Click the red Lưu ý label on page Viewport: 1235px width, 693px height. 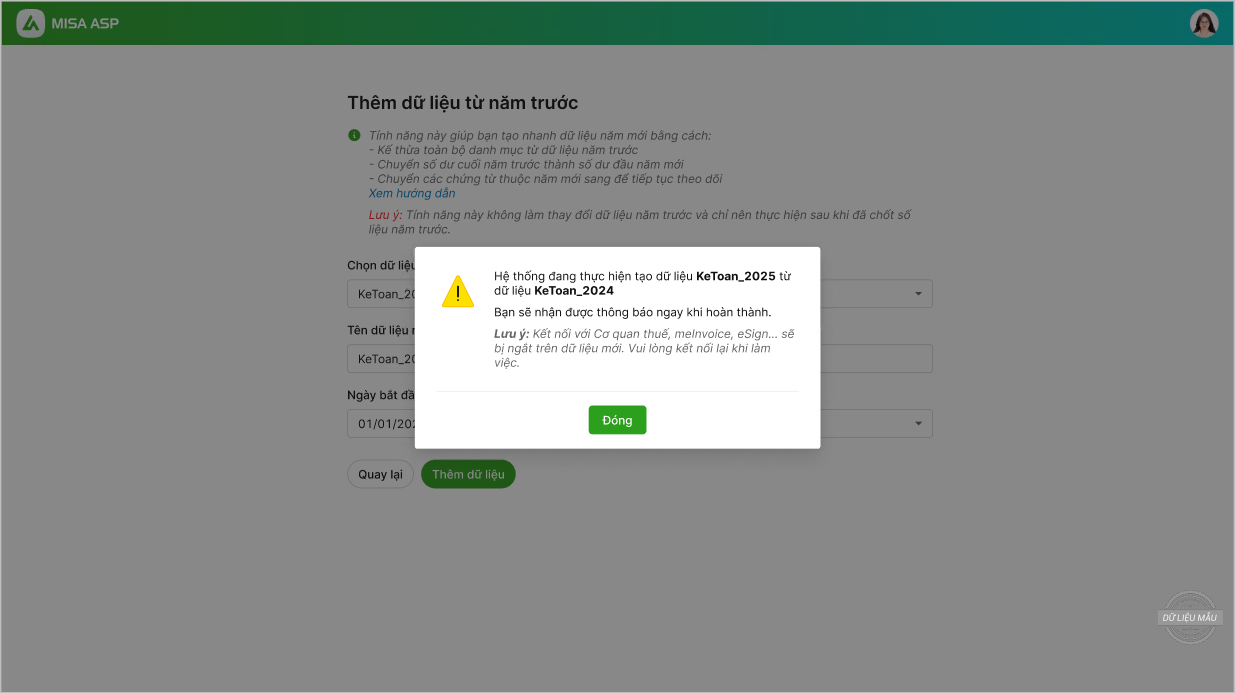(x=385, y=215)
